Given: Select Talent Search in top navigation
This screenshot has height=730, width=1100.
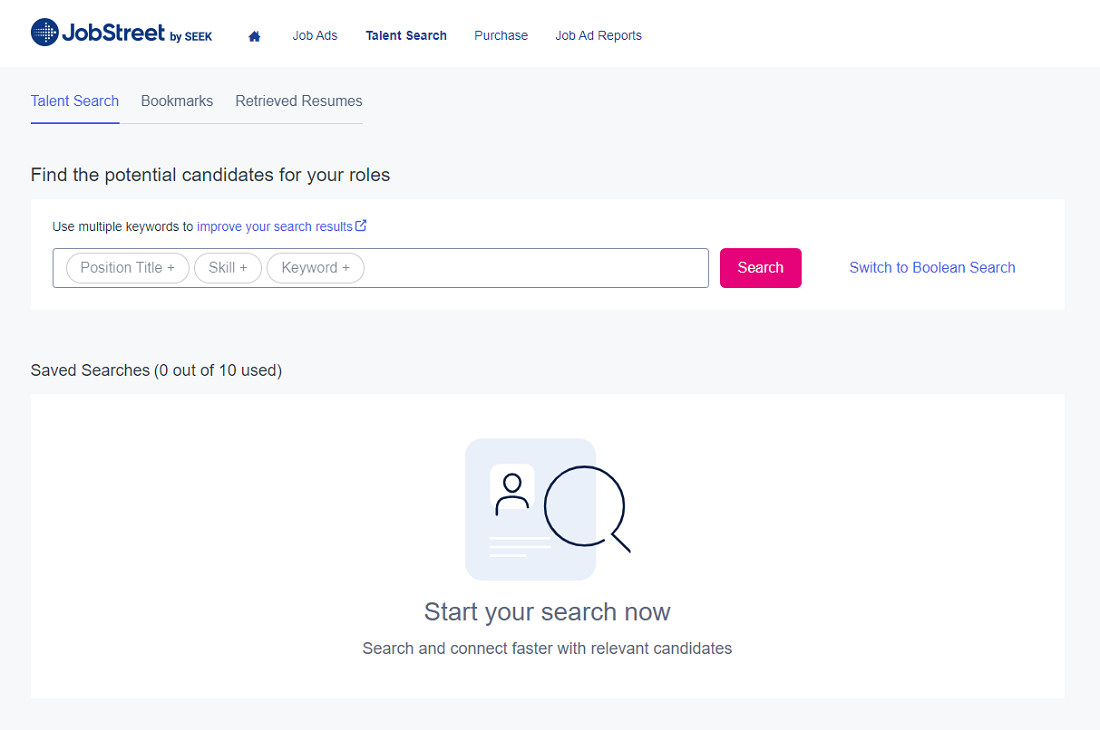Looking at the screenshot, I should tap(406, 36).
